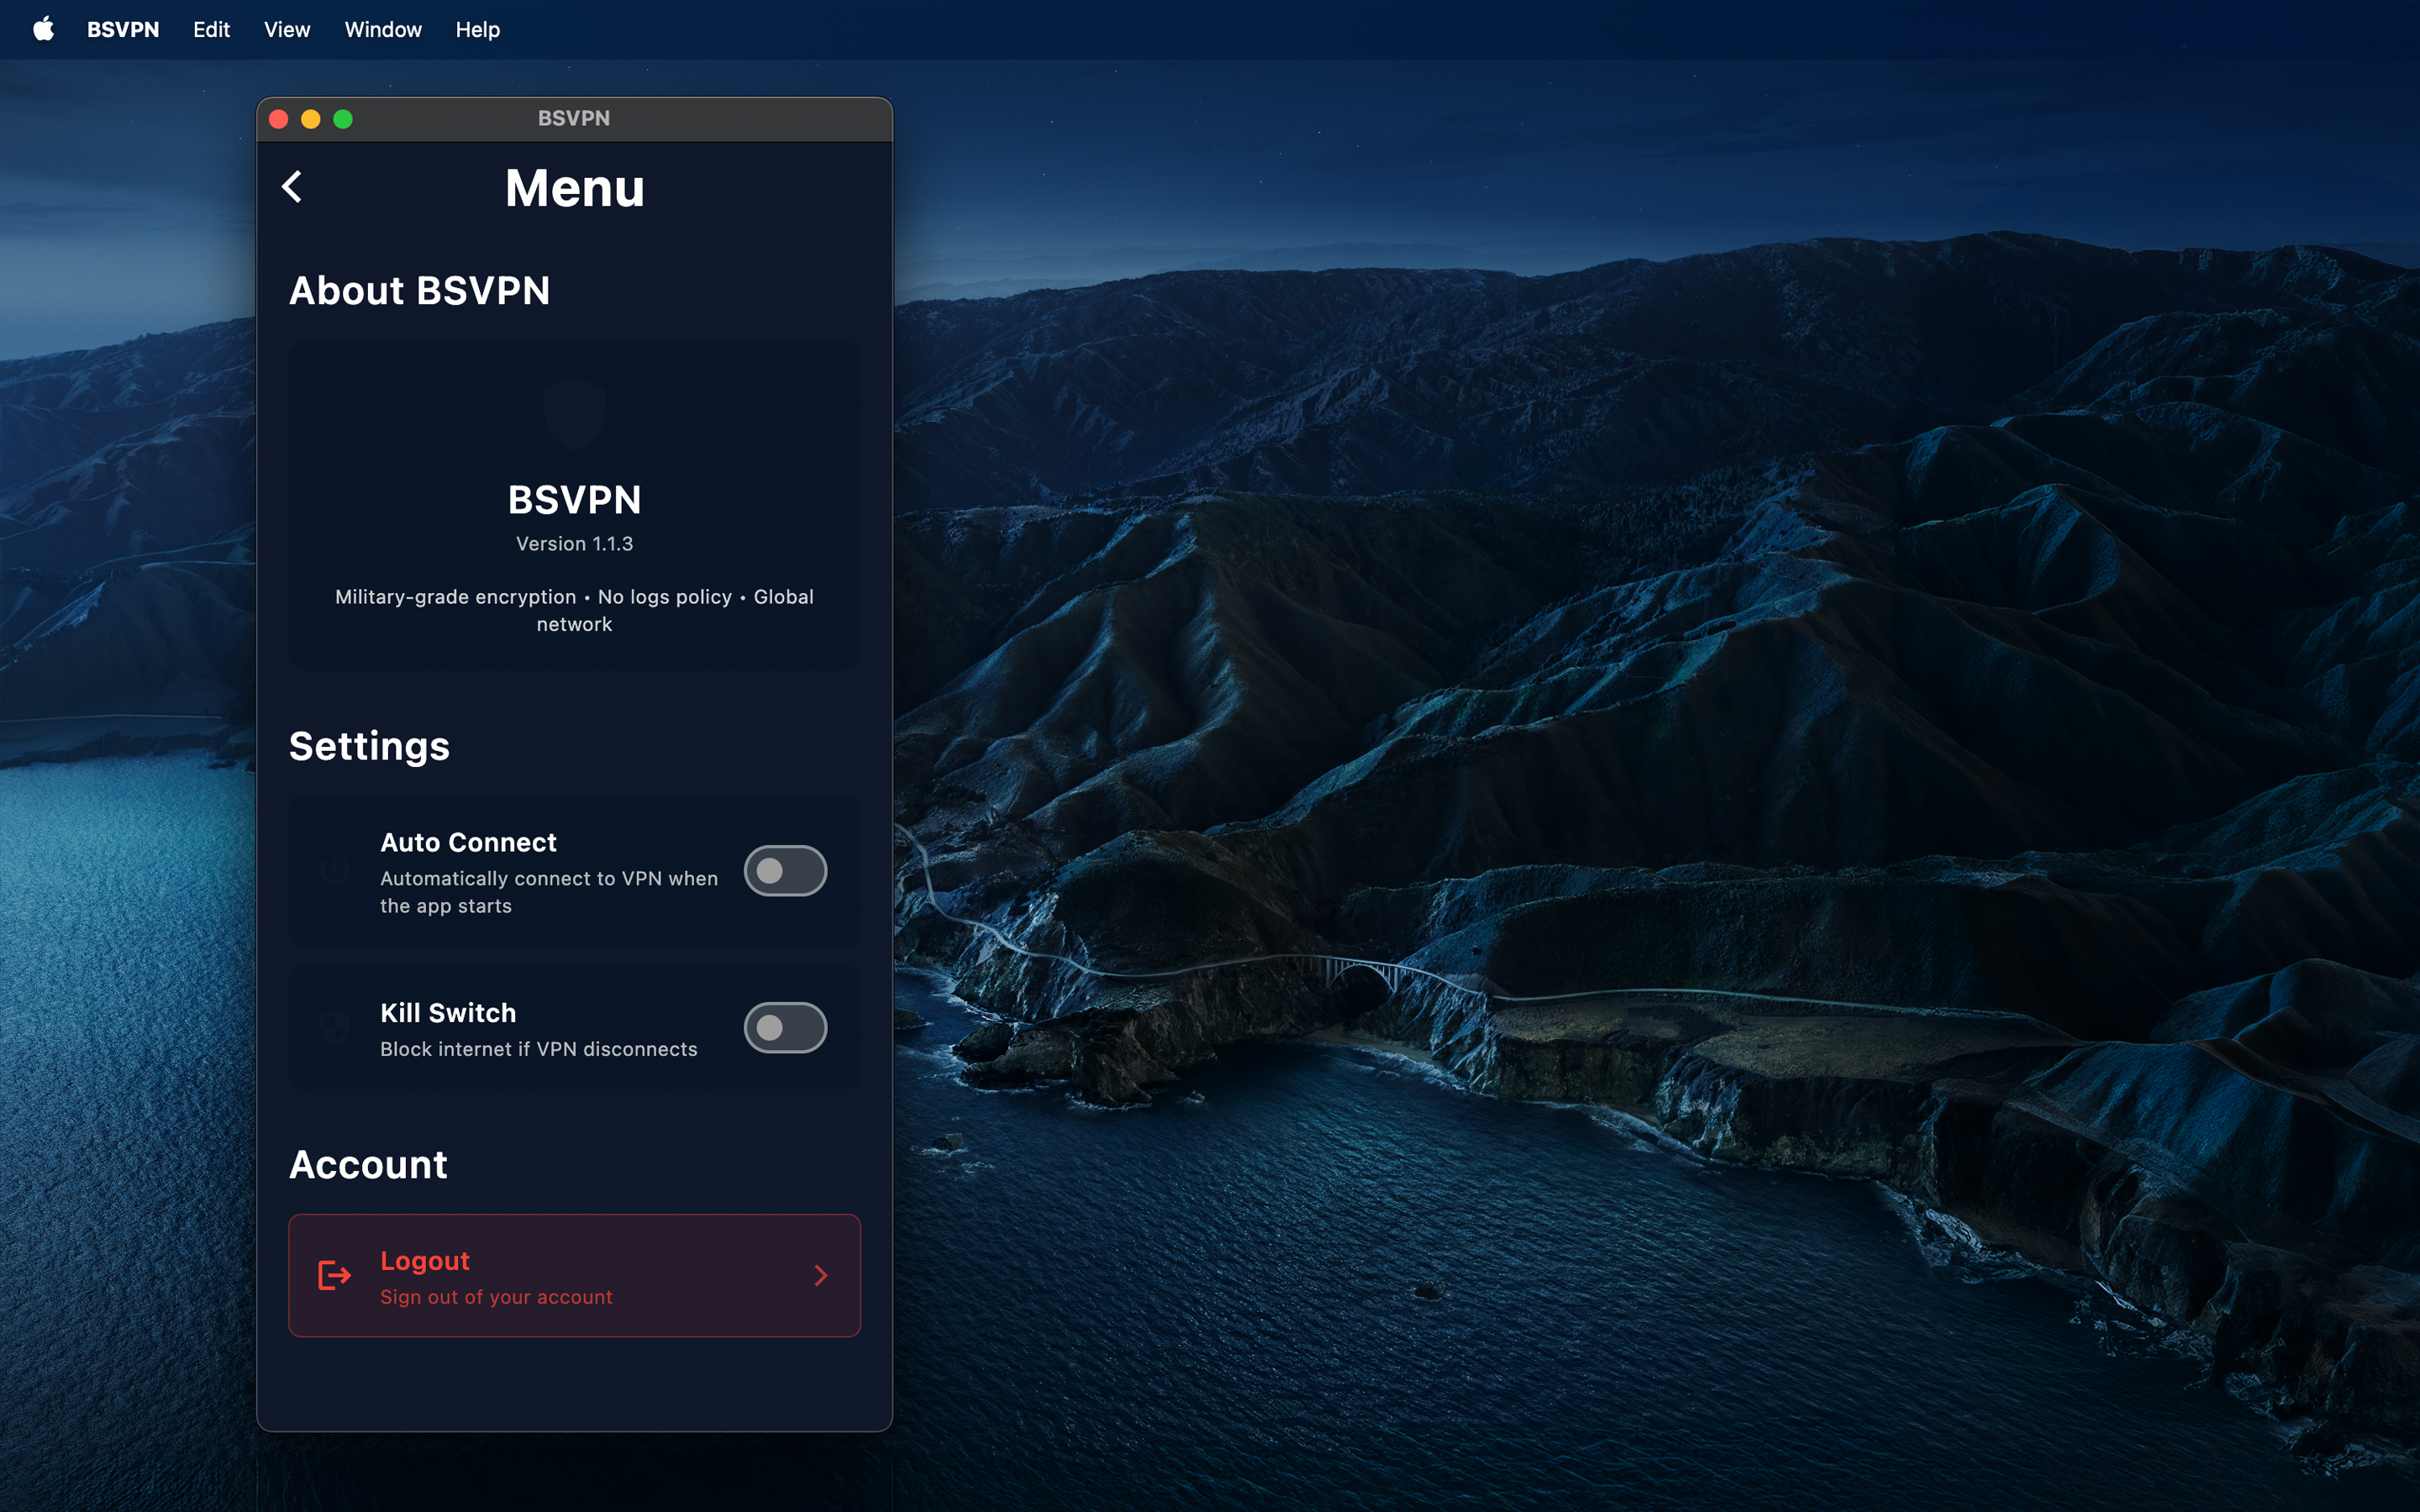The width and height of the screenshot is (2420, 1512).
Task: Click the 'Account' section heading
Action: pyautogui.click(x=368, y=1164)
